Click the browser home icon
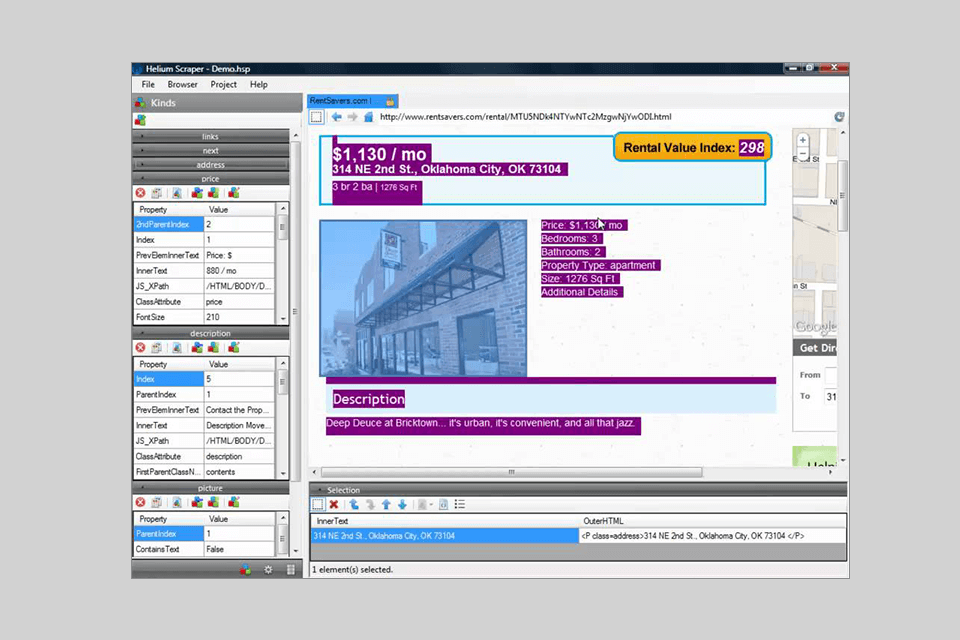Screen dimensions: 960x640 click(x=368, y=117)
